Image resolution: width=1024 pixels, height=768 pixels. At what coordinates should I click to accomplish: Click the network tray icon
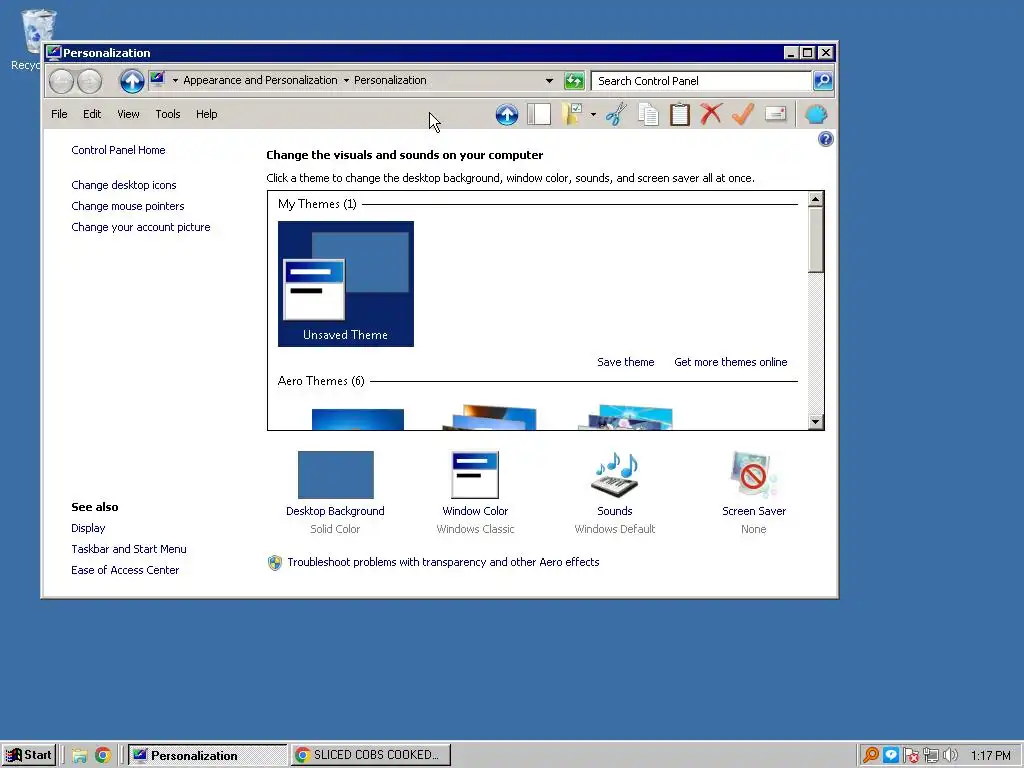tap(931, 756)
